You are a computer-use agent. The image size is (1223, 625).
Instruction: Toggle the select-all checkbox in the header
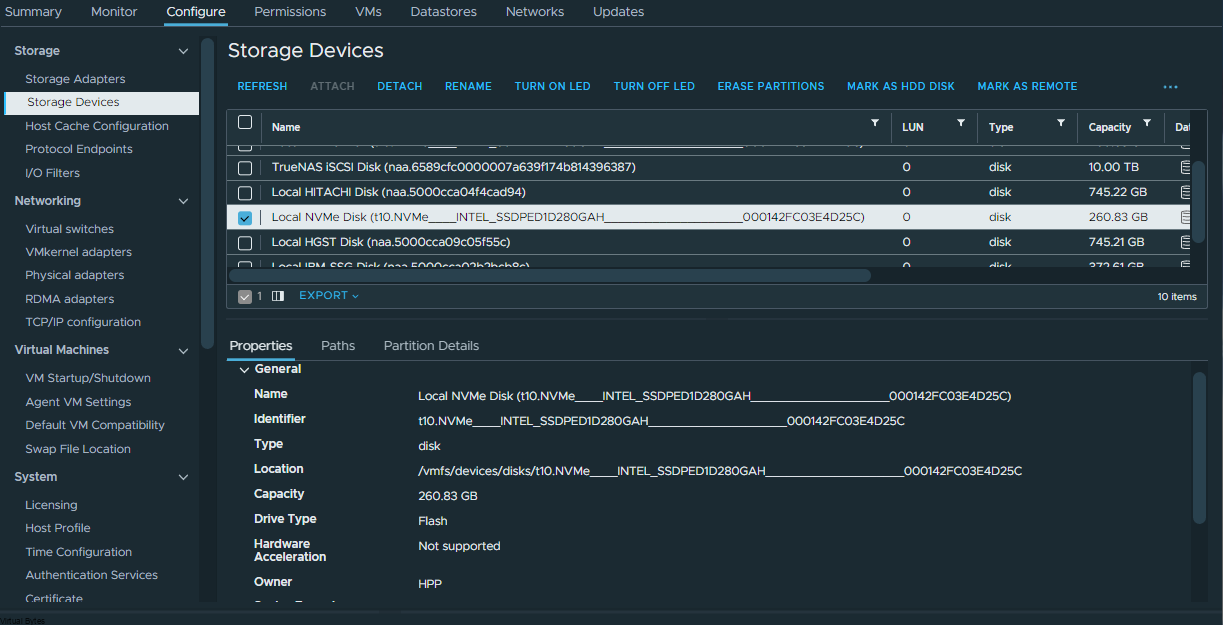tap(245, 121)
